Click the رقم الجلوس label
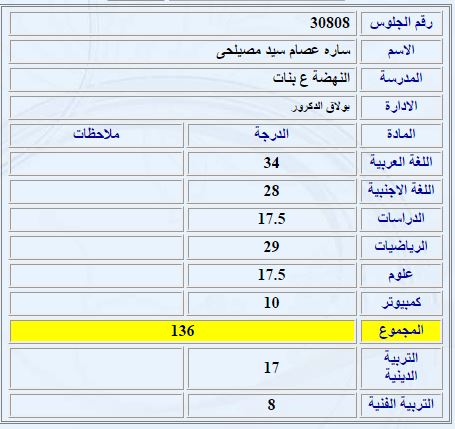455x429 pixels. point(401,23)
